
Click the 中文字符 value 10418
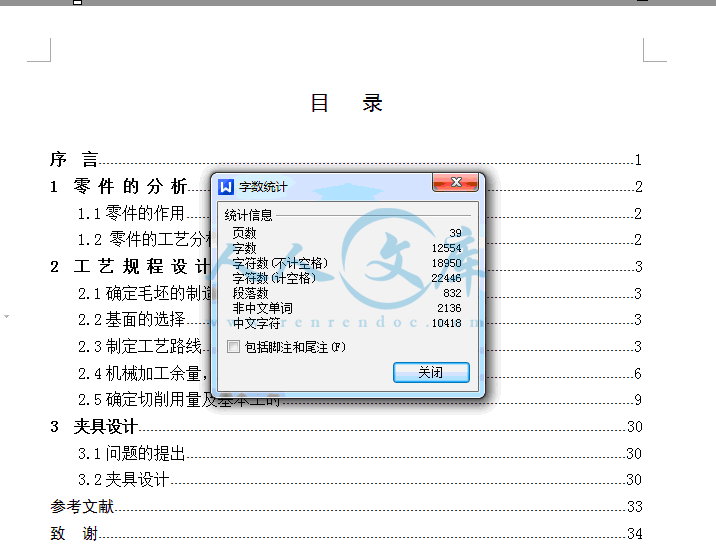(447, 323)
